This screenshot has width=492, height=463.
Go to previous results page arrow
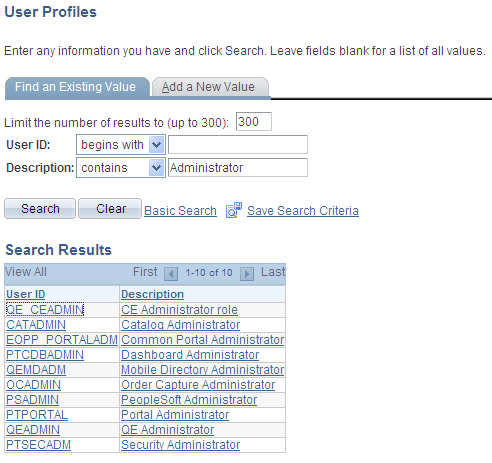(171, 274)
